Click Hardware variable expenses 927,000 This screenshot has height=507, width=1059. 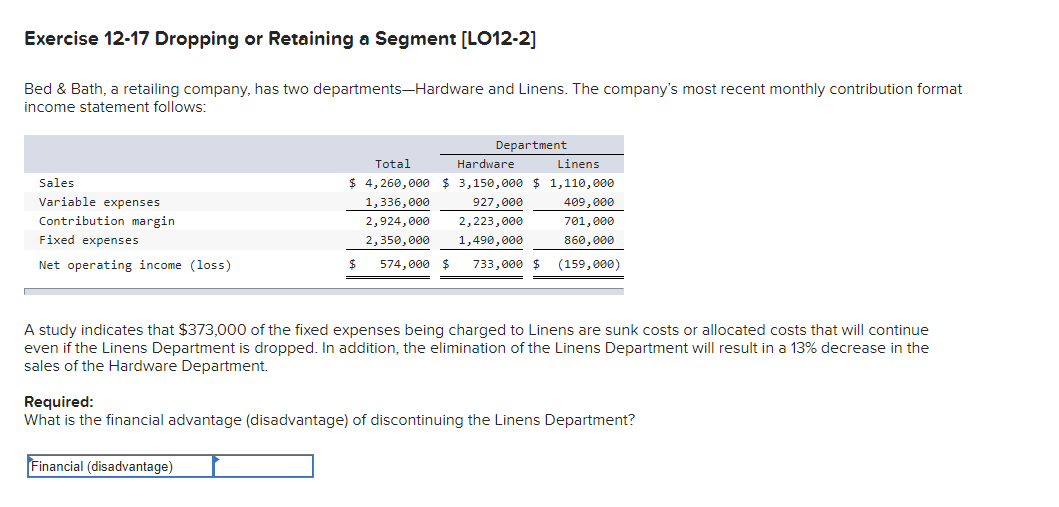tap(497, 202)
